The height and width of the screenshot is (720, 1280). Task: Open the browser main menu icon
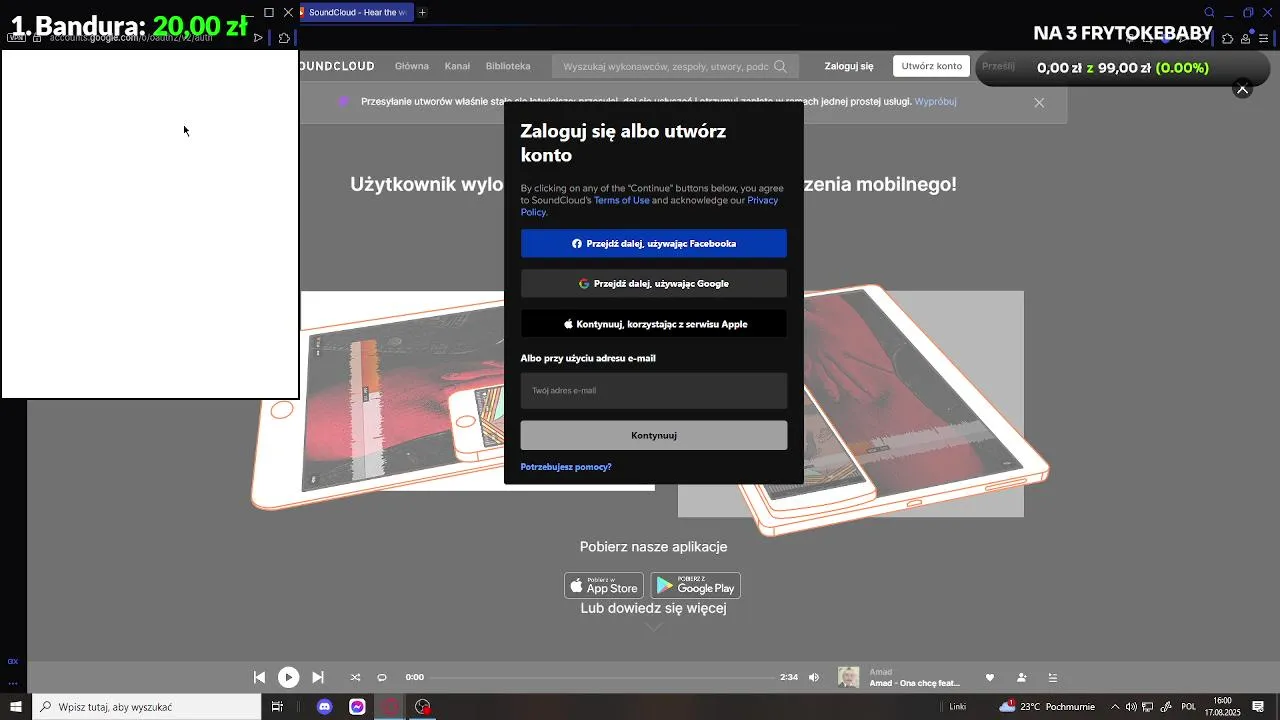1264,38
